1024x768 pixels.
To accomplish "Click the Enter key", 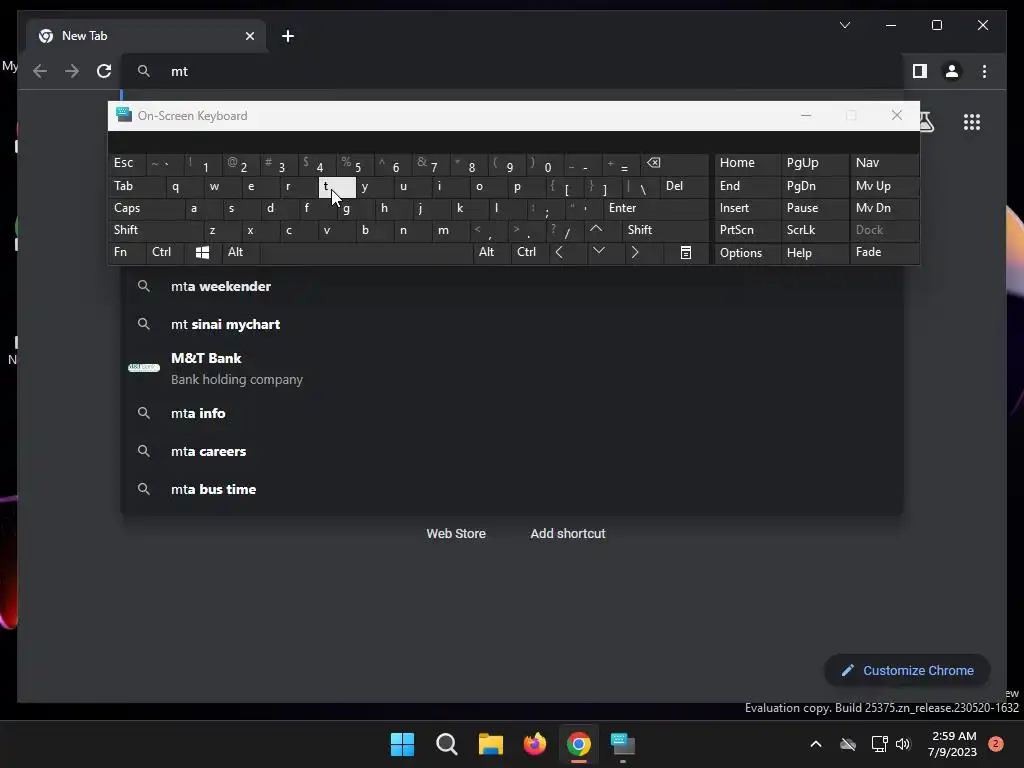I will tap(656, 208).
